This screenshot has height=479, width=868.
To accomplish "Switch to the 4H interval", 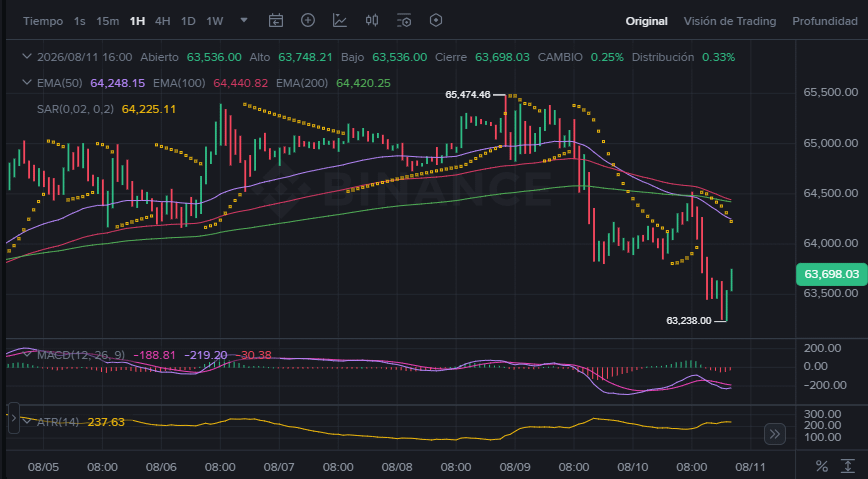I will pyautogui.click(x=162, y=21).
